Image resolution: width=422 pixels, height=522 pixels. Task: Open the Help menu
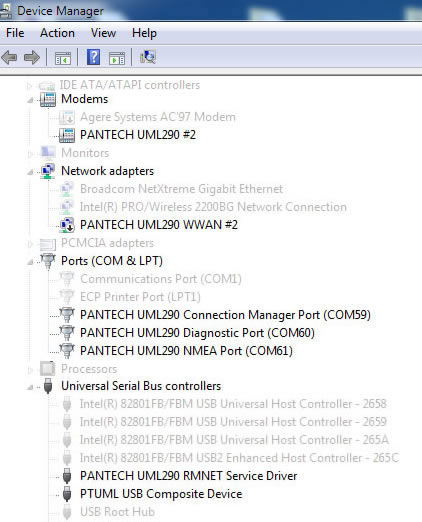point(144,33)
